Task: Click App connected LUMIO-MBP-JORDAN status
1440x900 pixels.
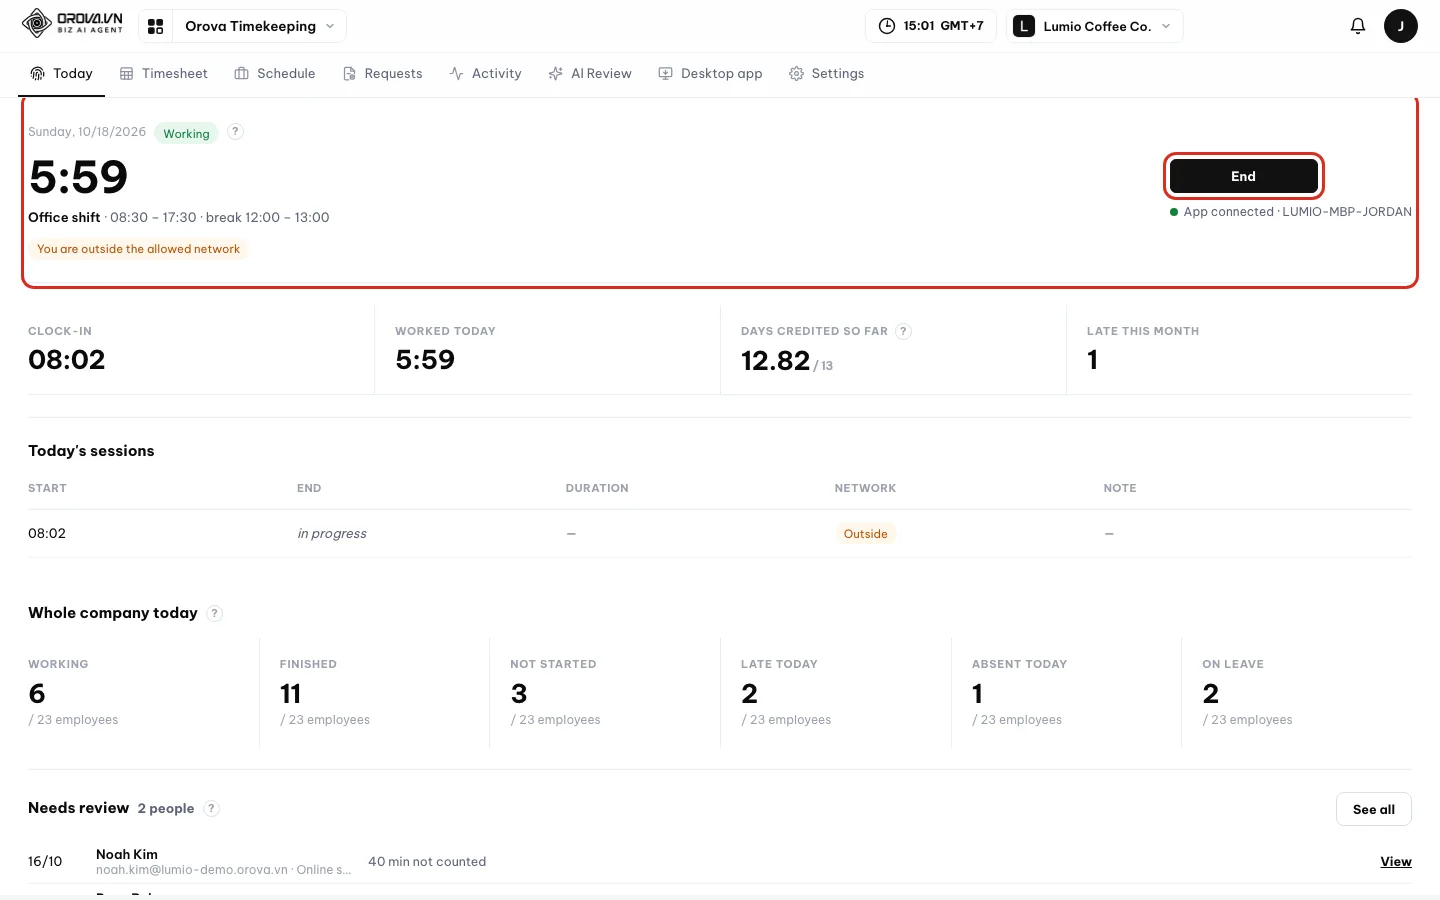Action: [1290, 212]
